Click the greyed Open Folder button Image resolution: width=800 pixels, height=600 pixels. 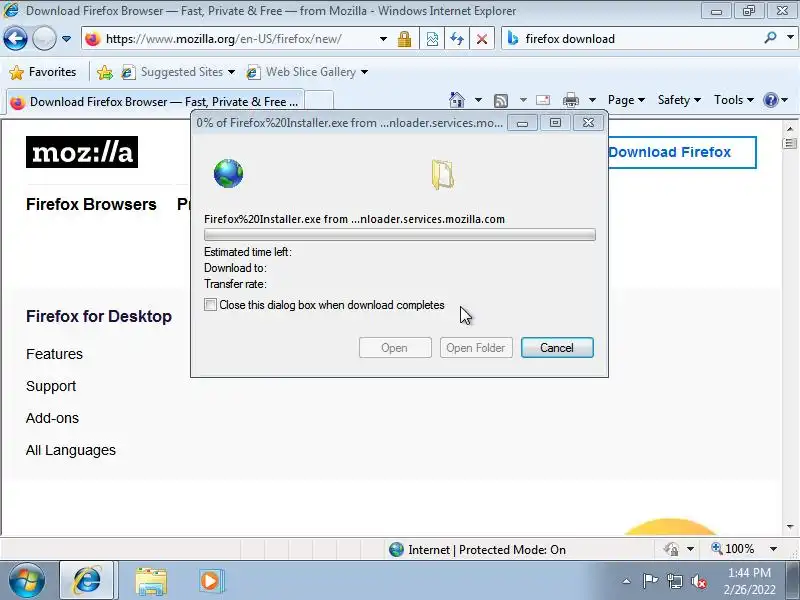476,347
